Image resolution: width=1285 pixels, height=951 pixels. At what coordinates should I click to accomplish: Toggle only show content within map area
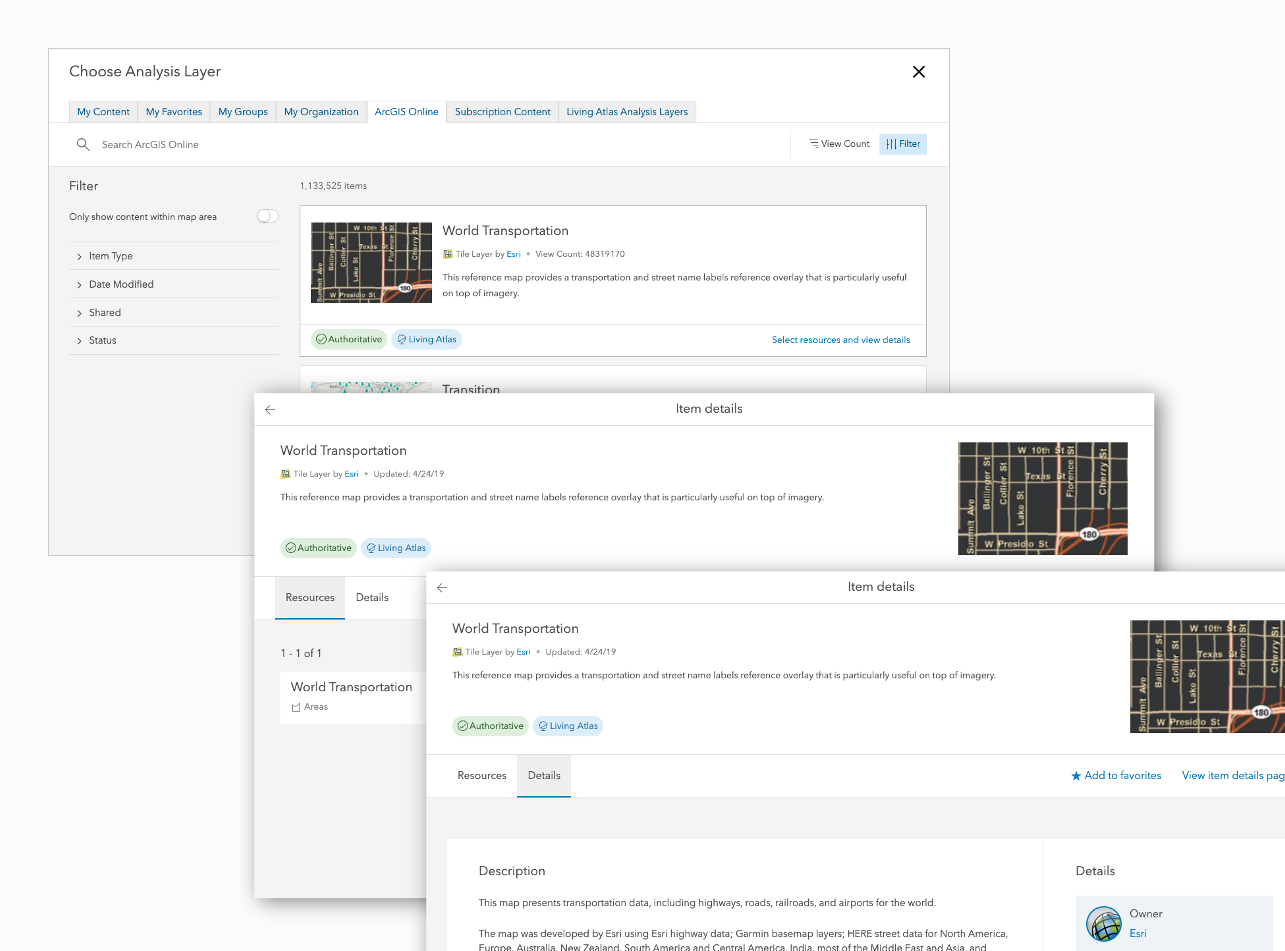click(x=267, y=216)
